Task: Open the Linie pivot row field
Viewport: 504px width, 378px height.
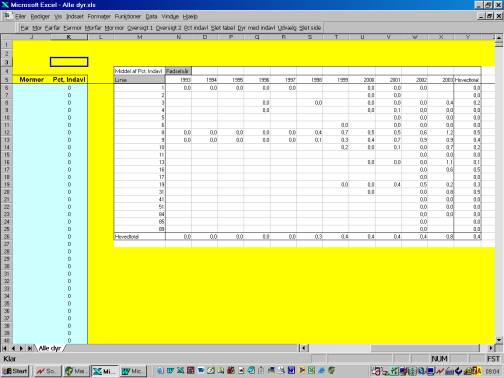Action: pos(139,80)
